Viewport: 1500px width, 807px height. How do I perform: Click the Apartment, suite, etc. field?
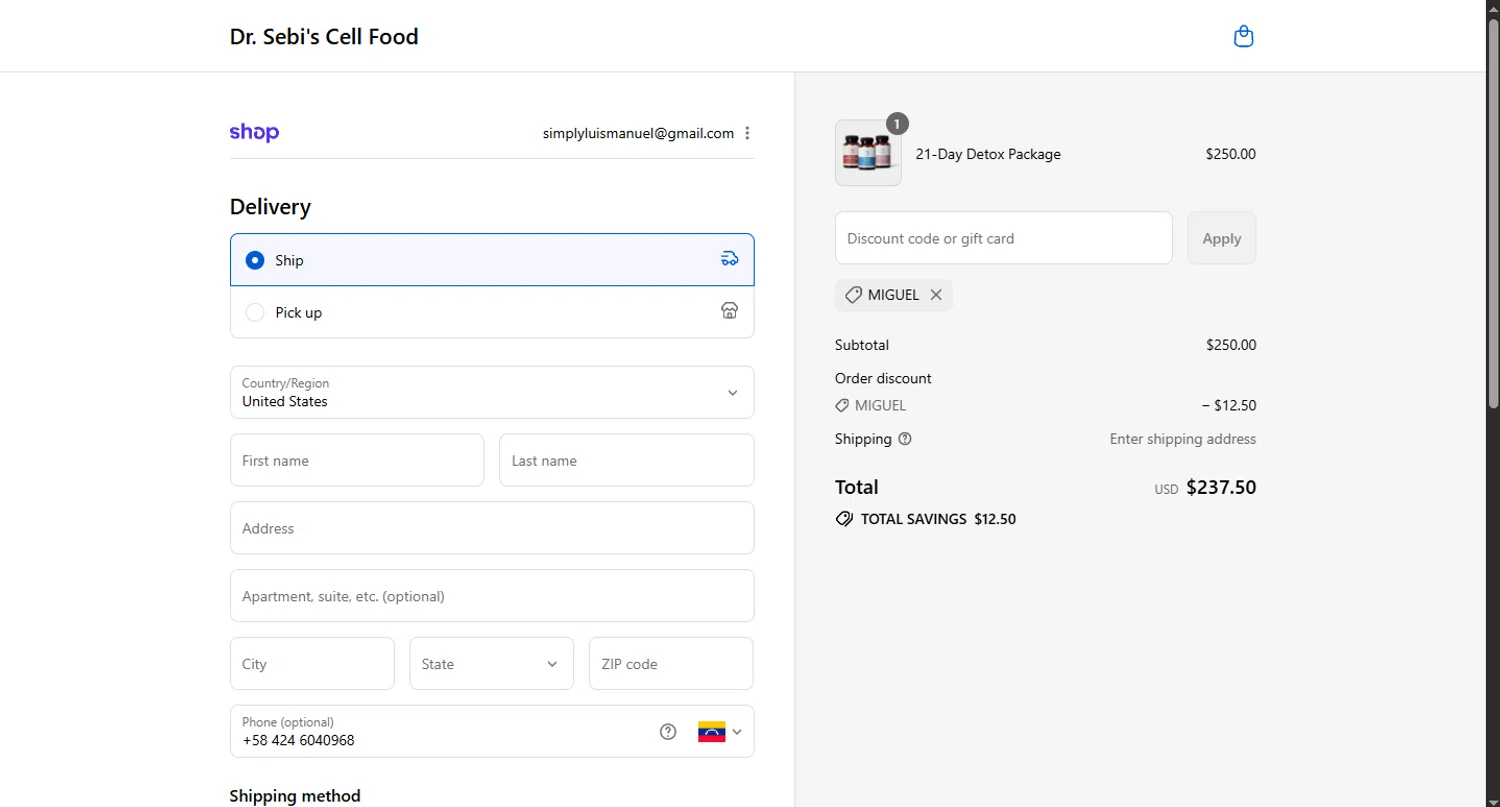pos(492,596)
